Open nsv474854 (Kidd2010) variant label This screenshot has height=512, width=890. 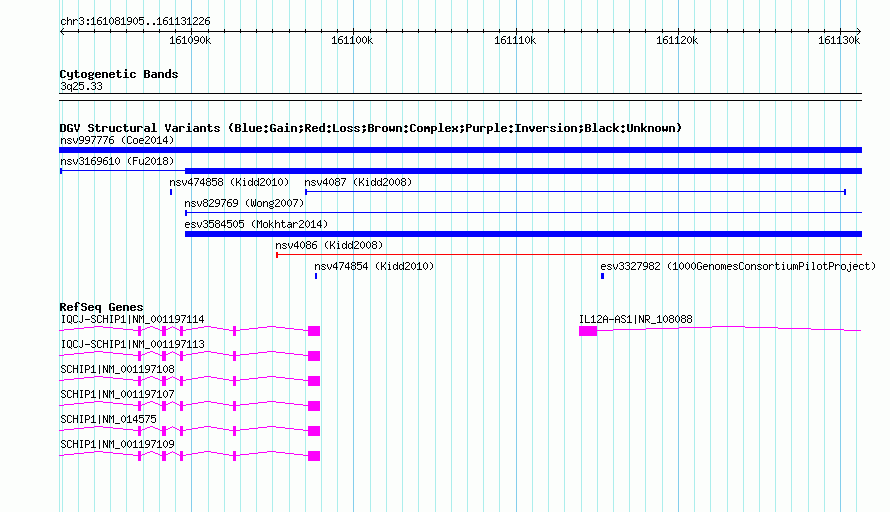pos(374,266)
